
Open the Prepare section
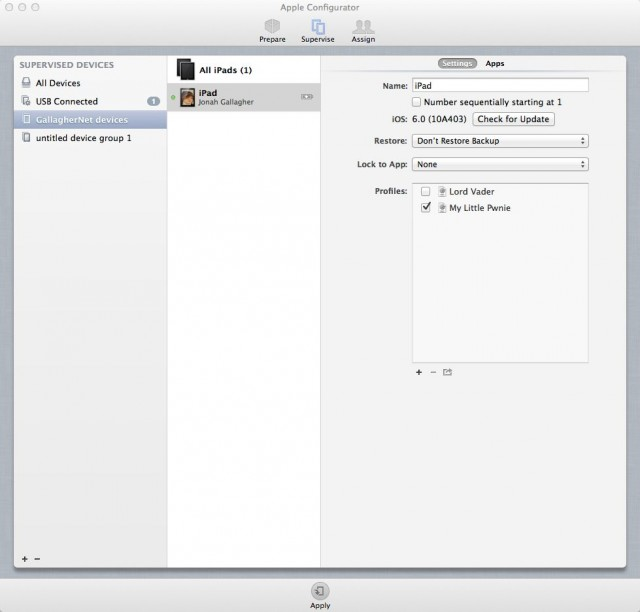[272, 31]
